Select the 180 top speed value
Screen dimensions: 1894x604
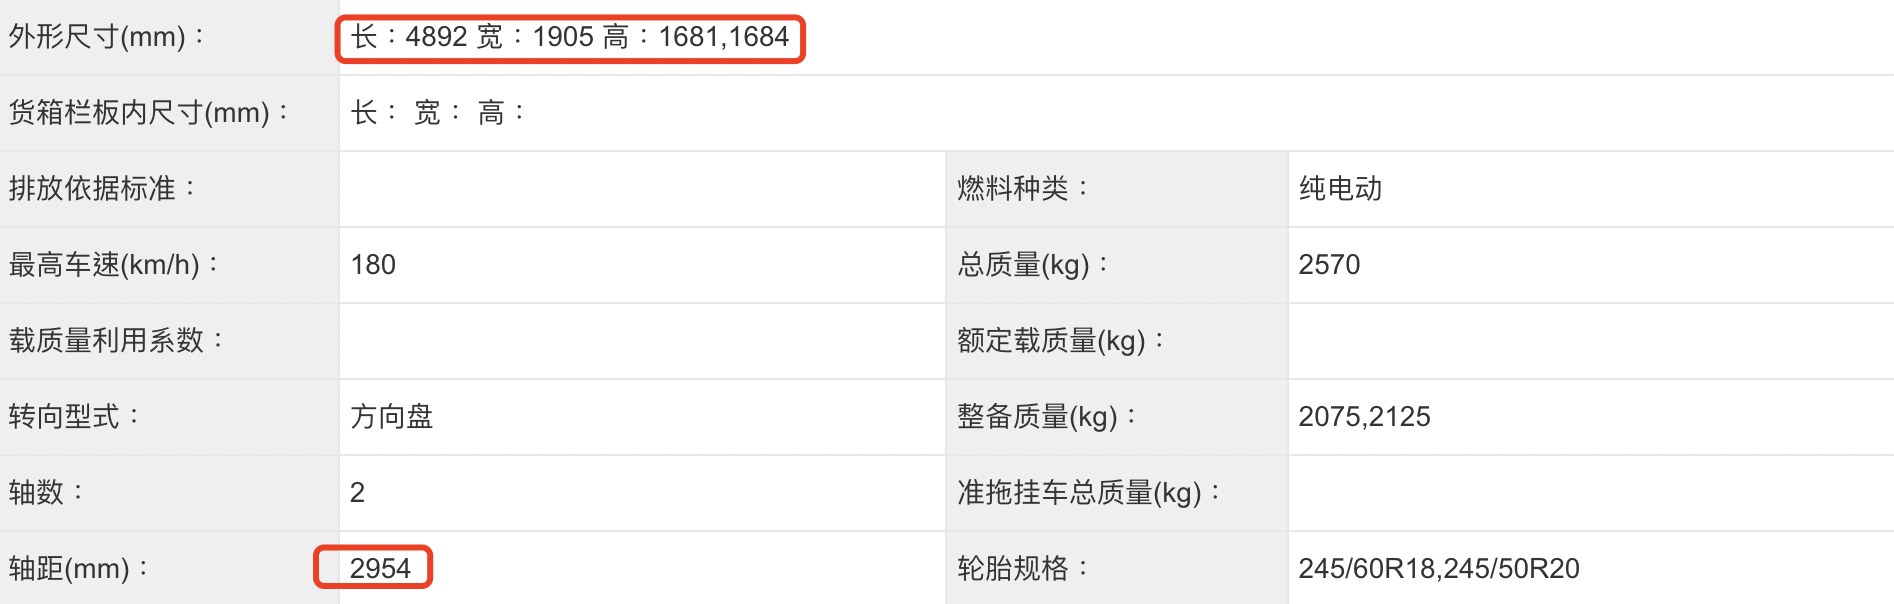[x=373, y=265]
